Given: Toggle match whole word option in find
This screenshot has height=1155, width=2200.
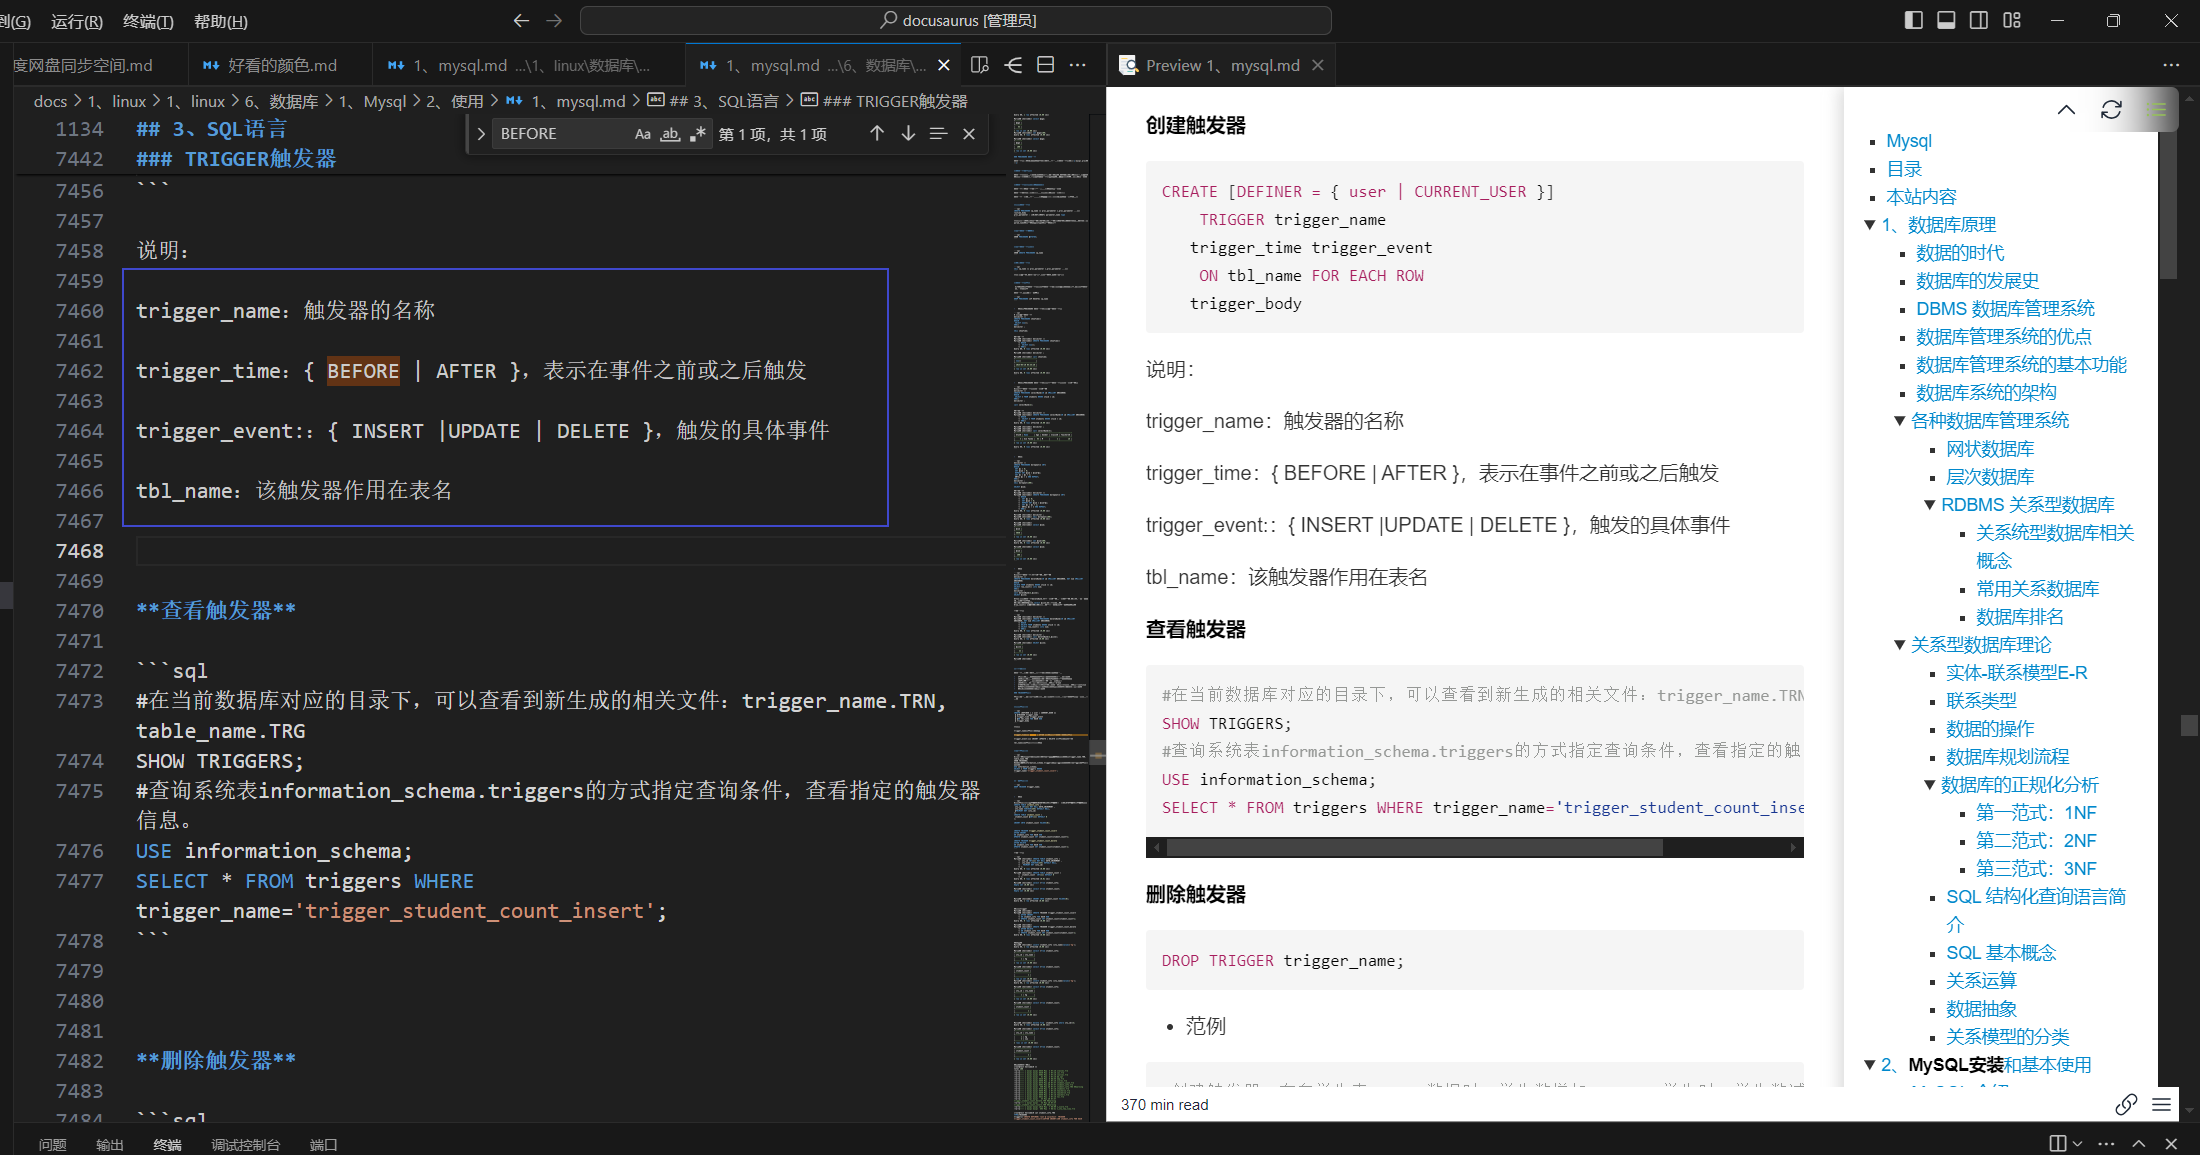Looking at the screenshot, I should 670,134.
